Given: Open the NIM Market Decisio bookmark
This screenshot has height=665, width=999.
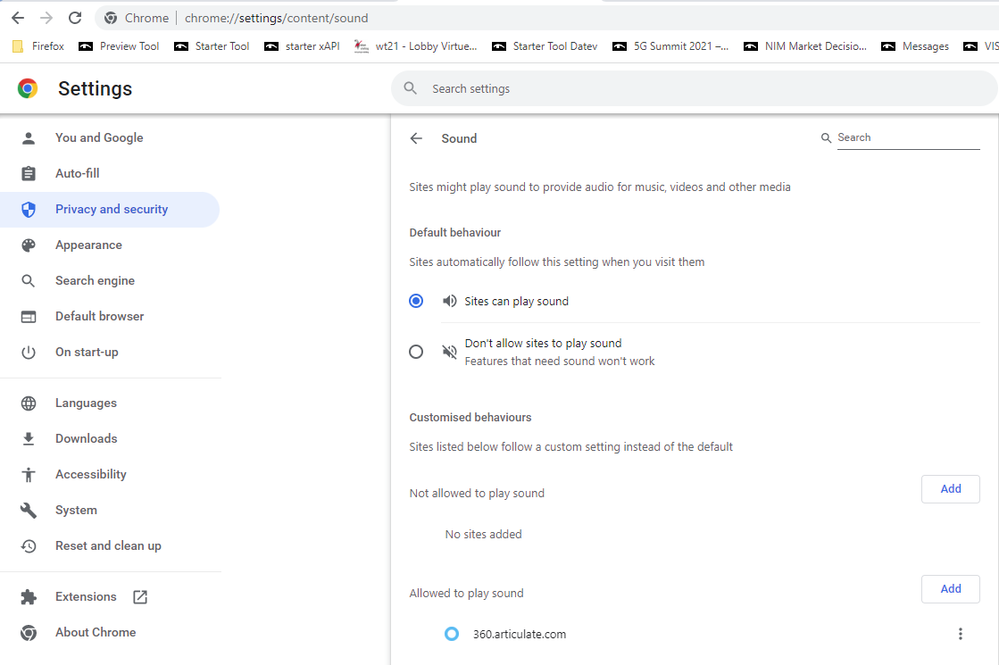Looking at the screenshot, I should coord(805,46).
